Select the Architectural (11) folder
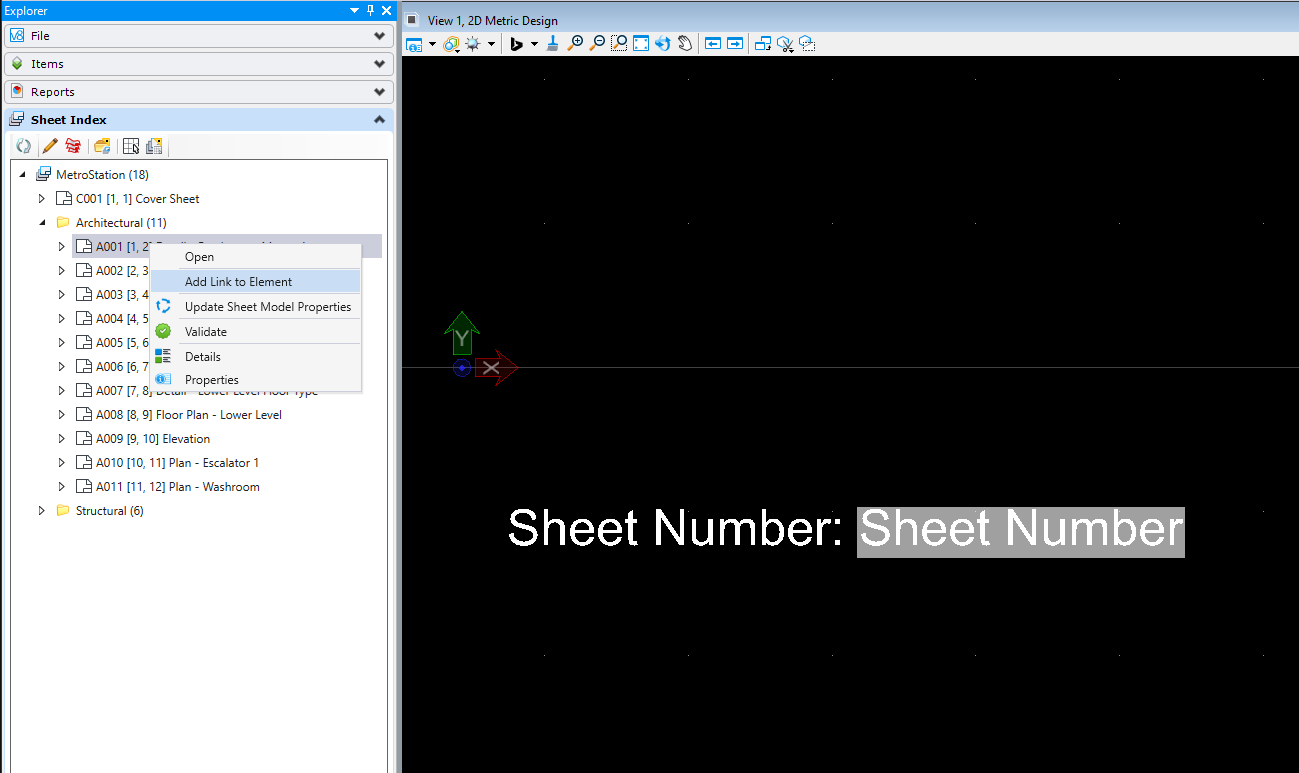This screenshot has height=773, width=1299. [x=121, y=223]
